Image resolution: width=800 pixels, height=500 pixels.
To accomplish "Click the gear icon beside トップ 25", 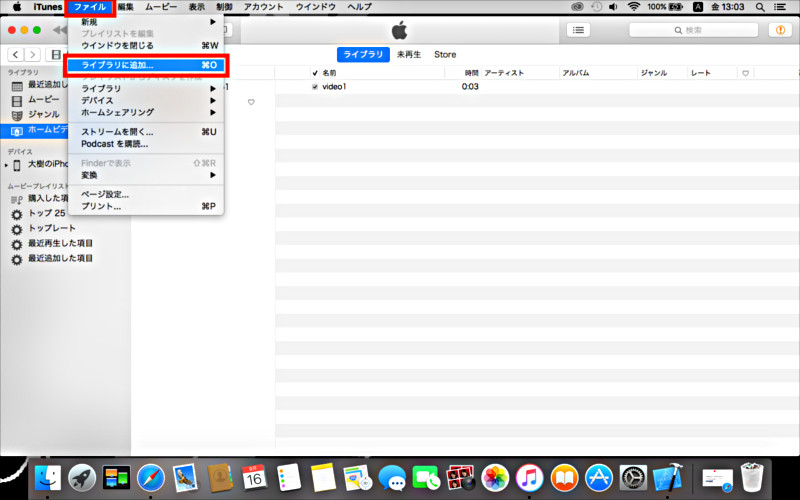I will pyautogui.click(x=17, y=214).
